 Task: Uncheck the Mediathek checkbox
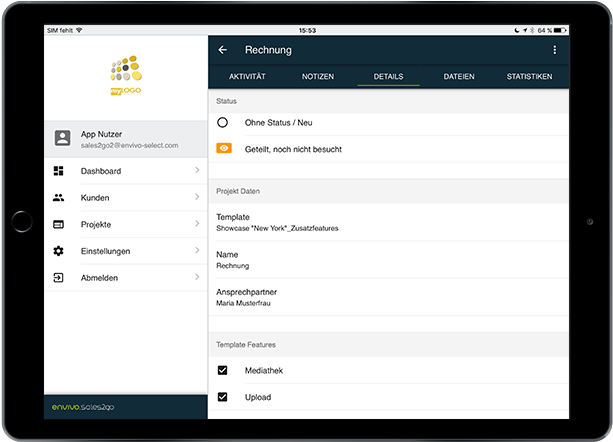click(222, 370)
